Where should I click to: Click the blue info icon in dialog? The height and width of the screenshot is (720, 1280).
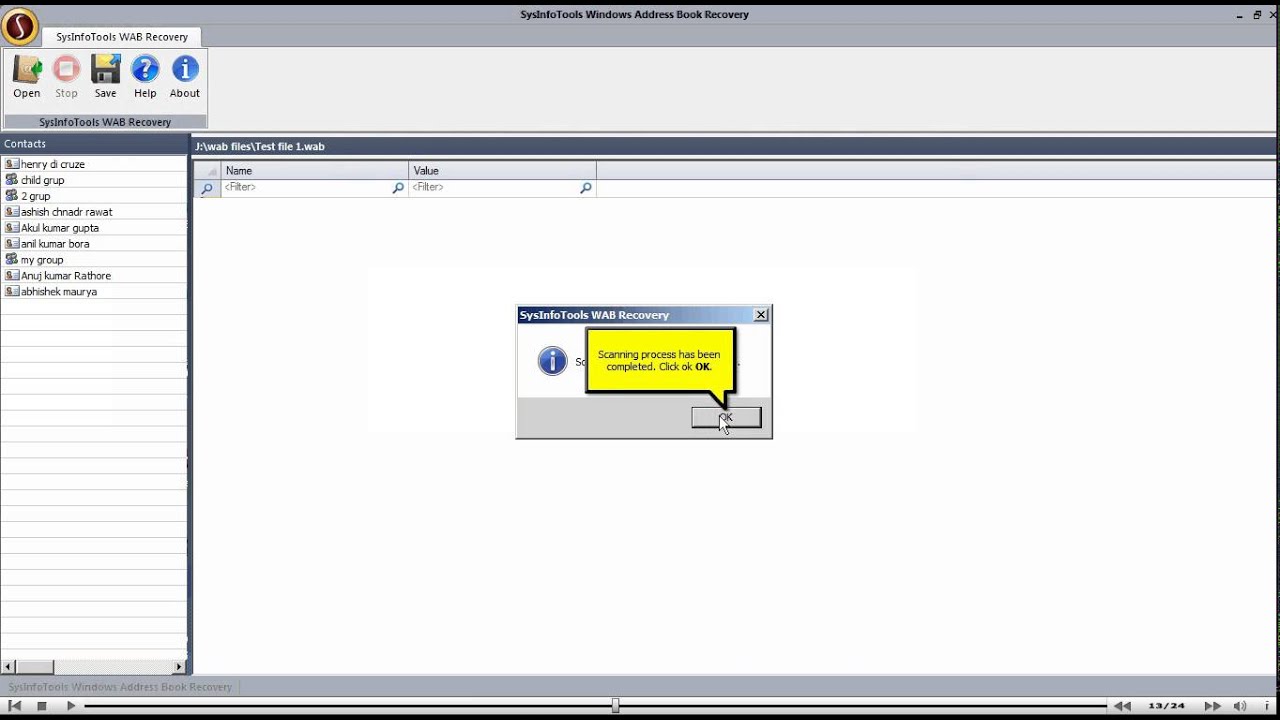pyautogui.click(x=552, y=361)
